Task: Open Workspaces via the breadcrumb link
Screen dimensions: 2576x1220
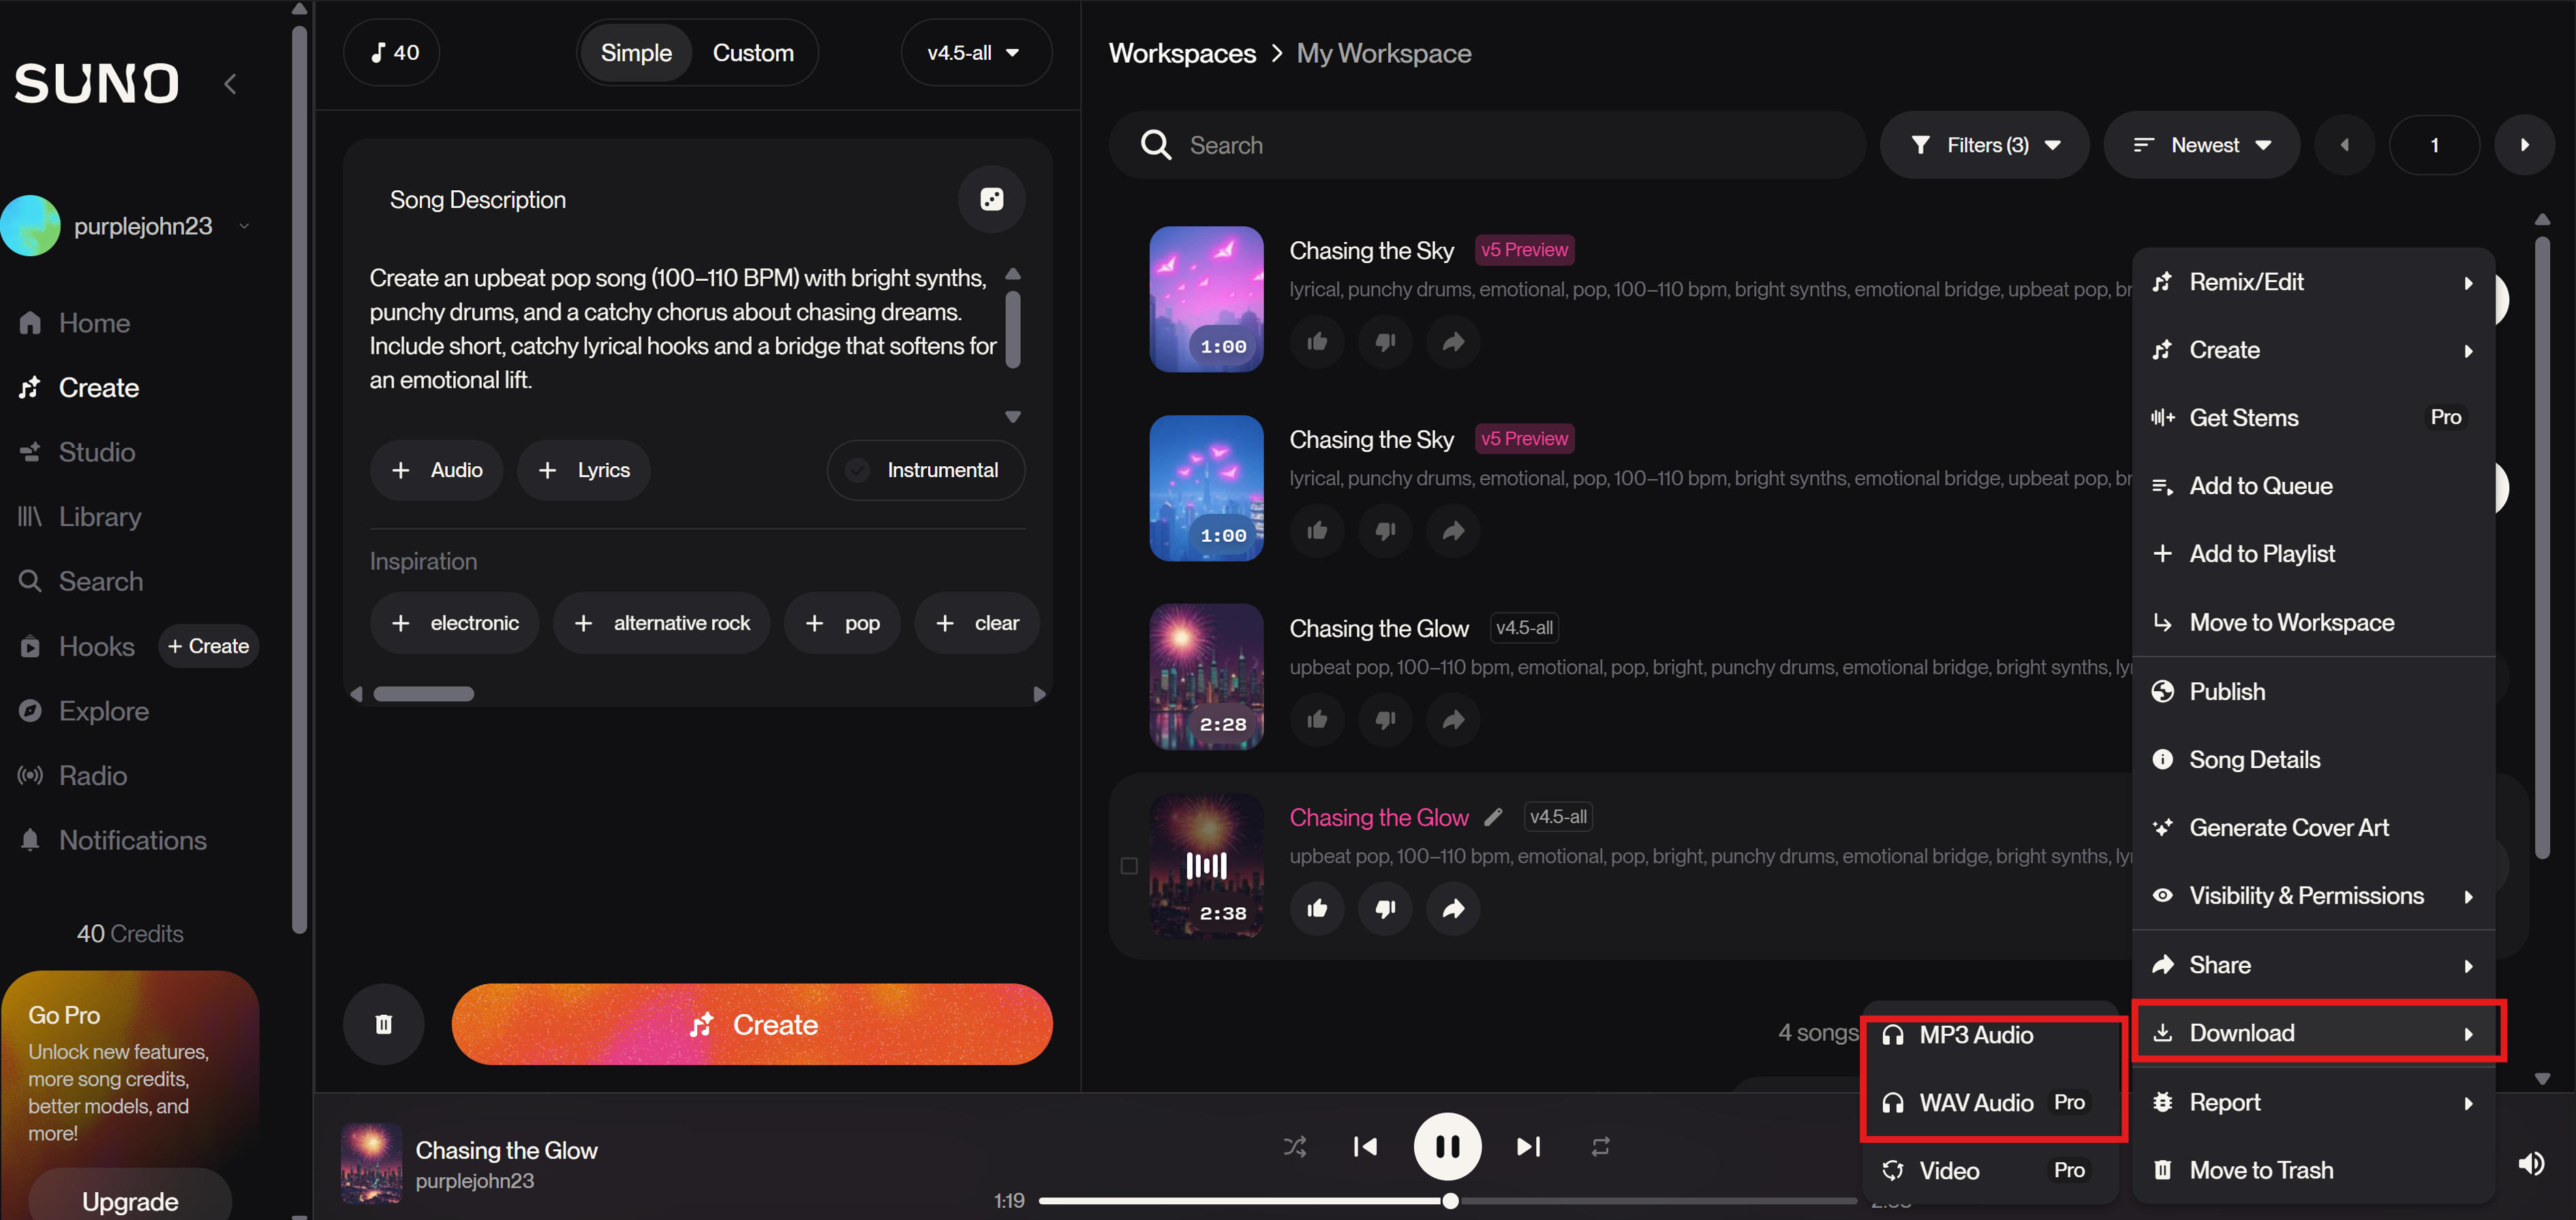Action: tap(1182, 53)
